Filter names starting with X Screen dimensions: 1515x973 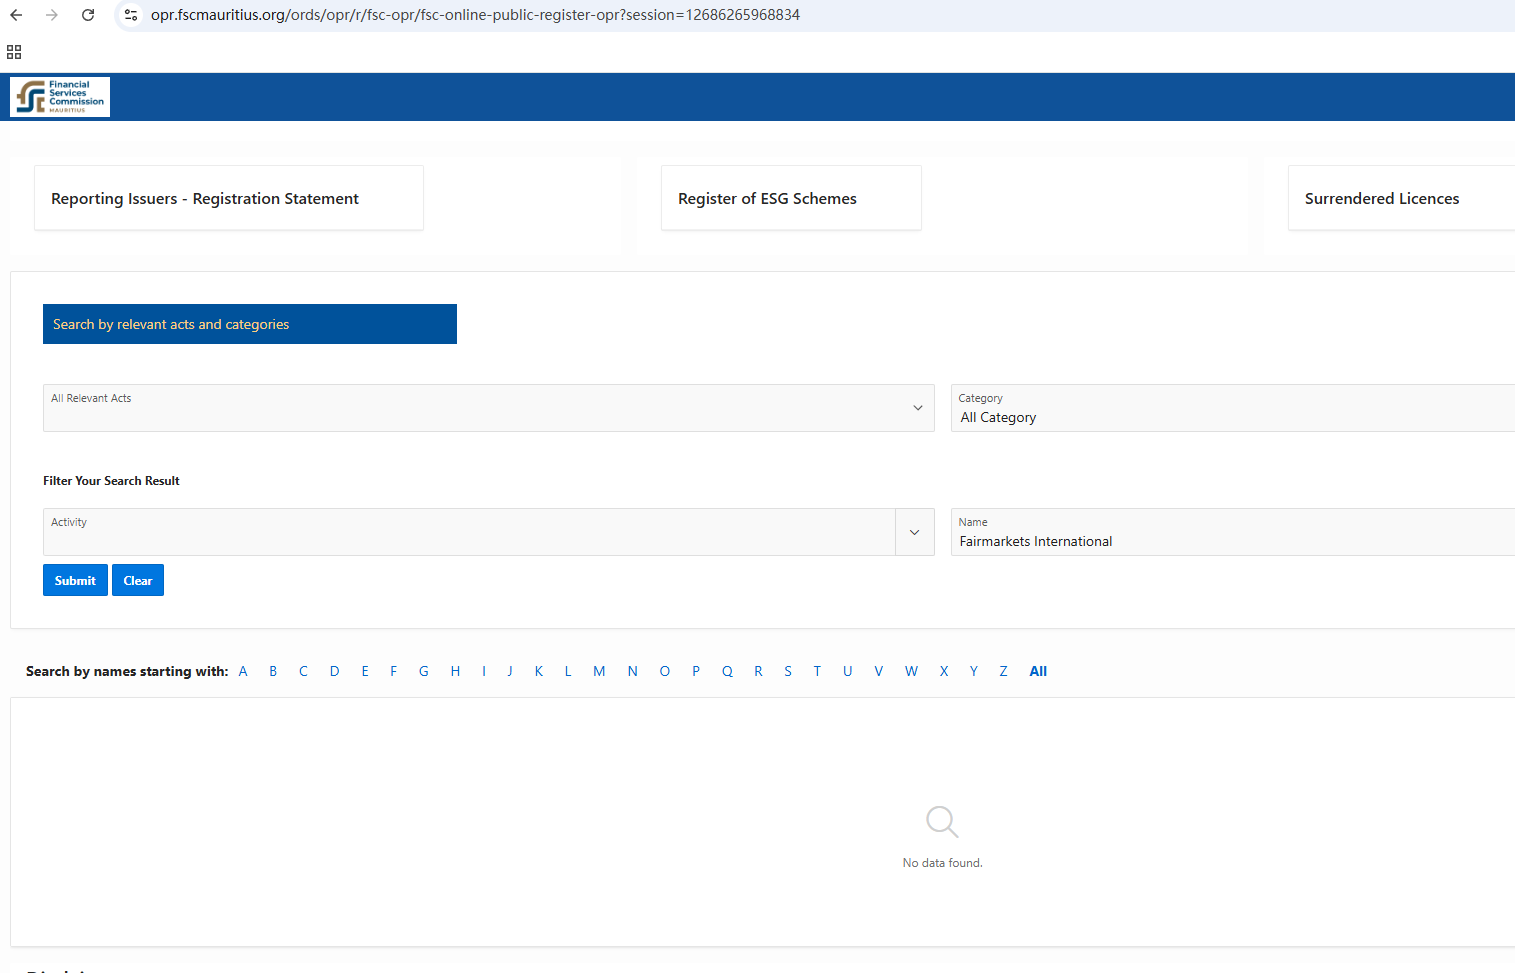pos(944,671)
